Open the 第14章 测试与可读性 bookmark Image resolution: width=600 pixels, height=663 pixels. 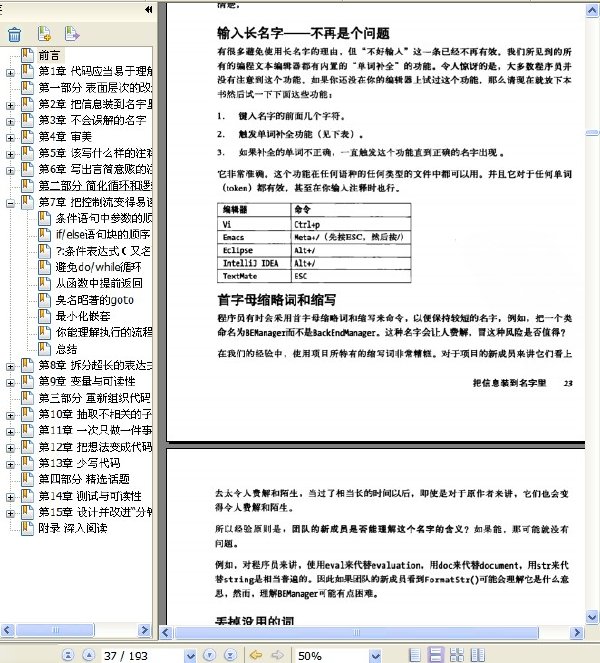(90, 496)
